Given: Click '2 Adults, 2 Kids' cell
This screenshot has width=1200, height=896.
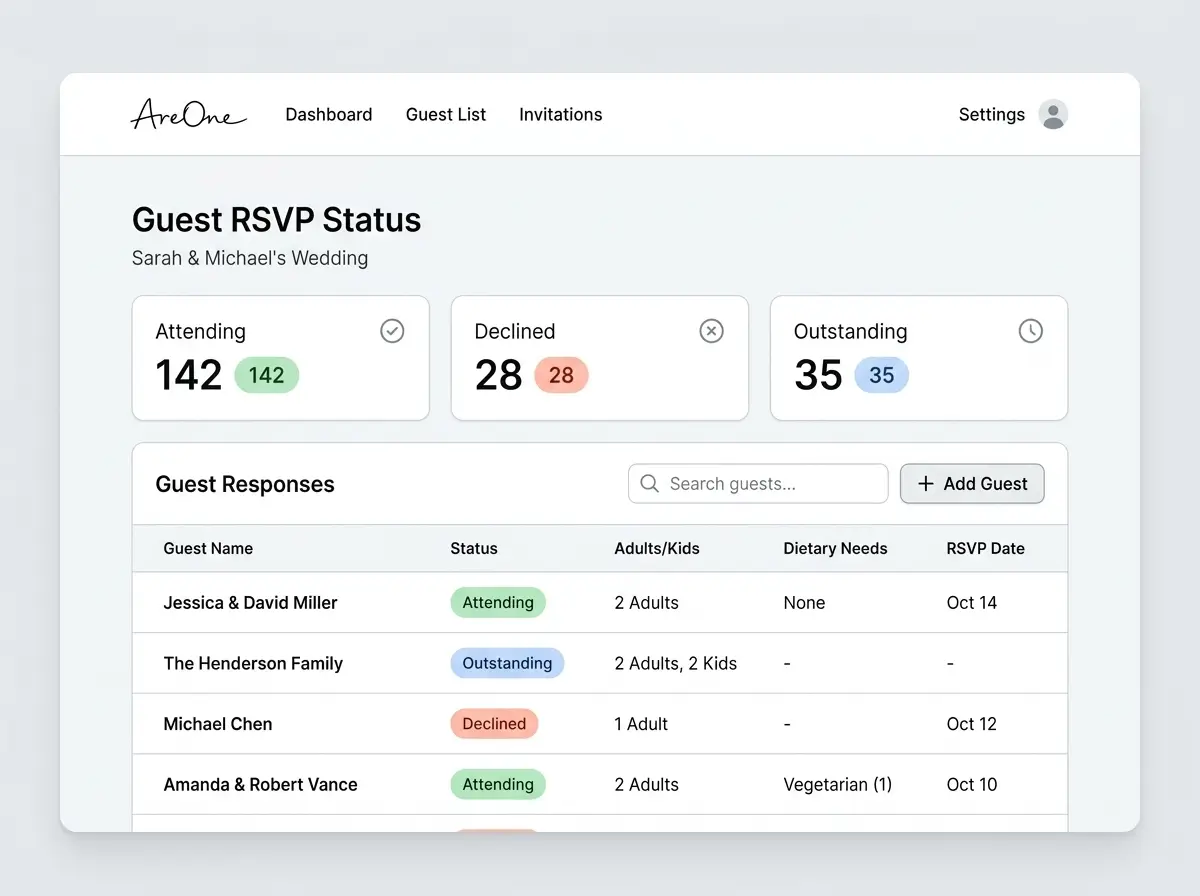Looking at the screenshot, I should point(676,663).
